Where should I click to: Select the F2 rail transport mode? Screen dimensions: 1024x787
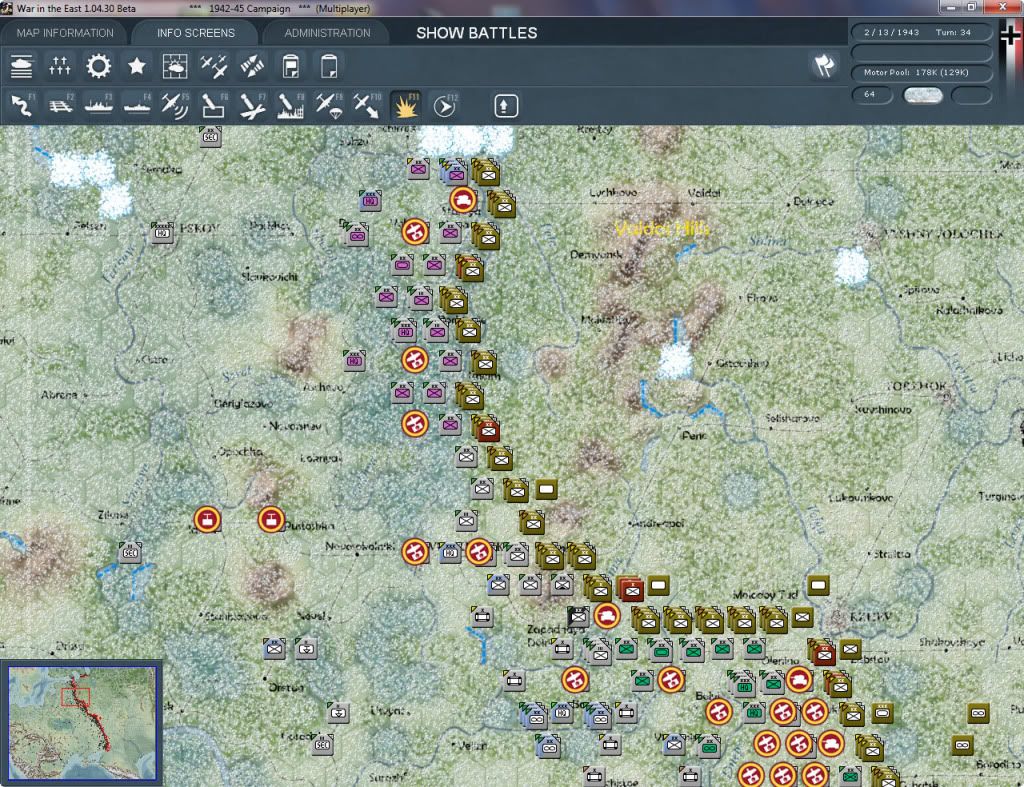[60, 106]
